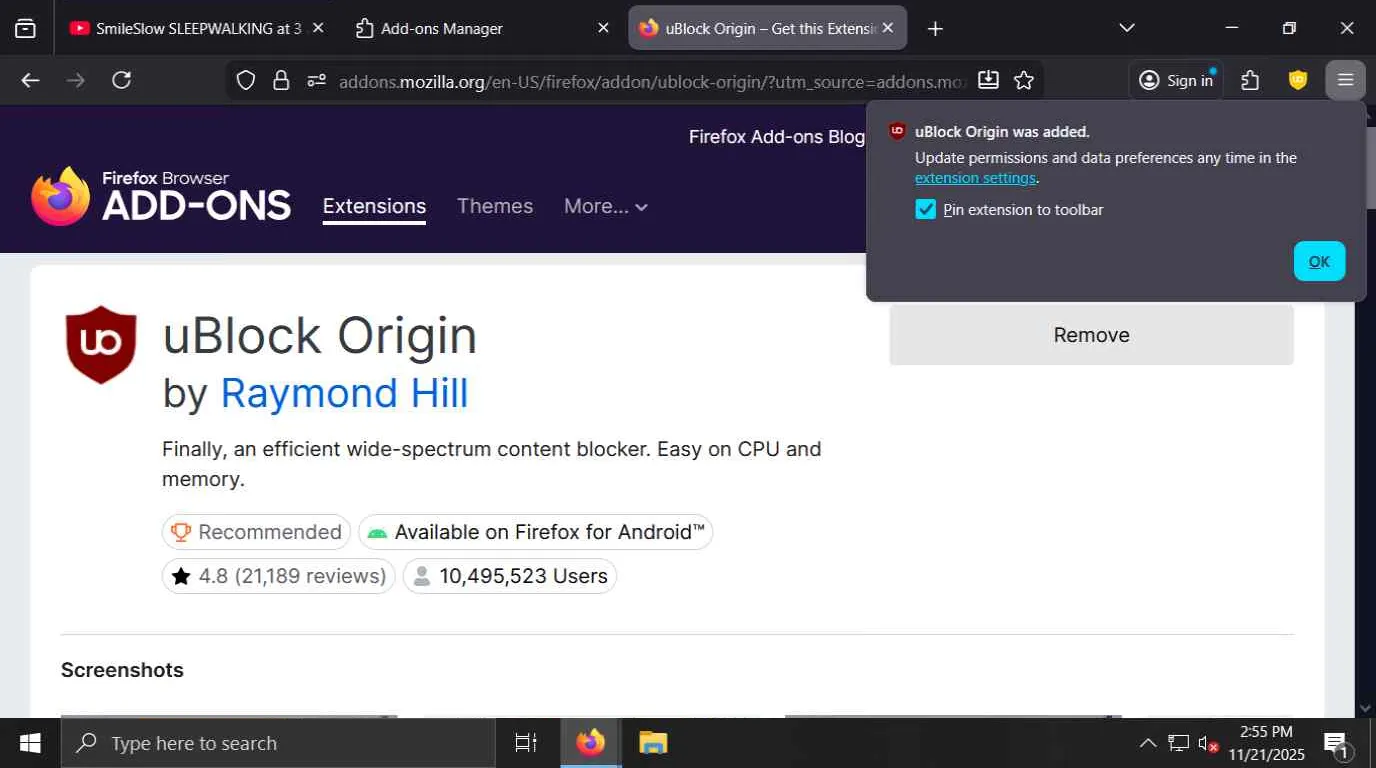
Task: Close the Add-ons Manager tab
Action: coord(603,28)
